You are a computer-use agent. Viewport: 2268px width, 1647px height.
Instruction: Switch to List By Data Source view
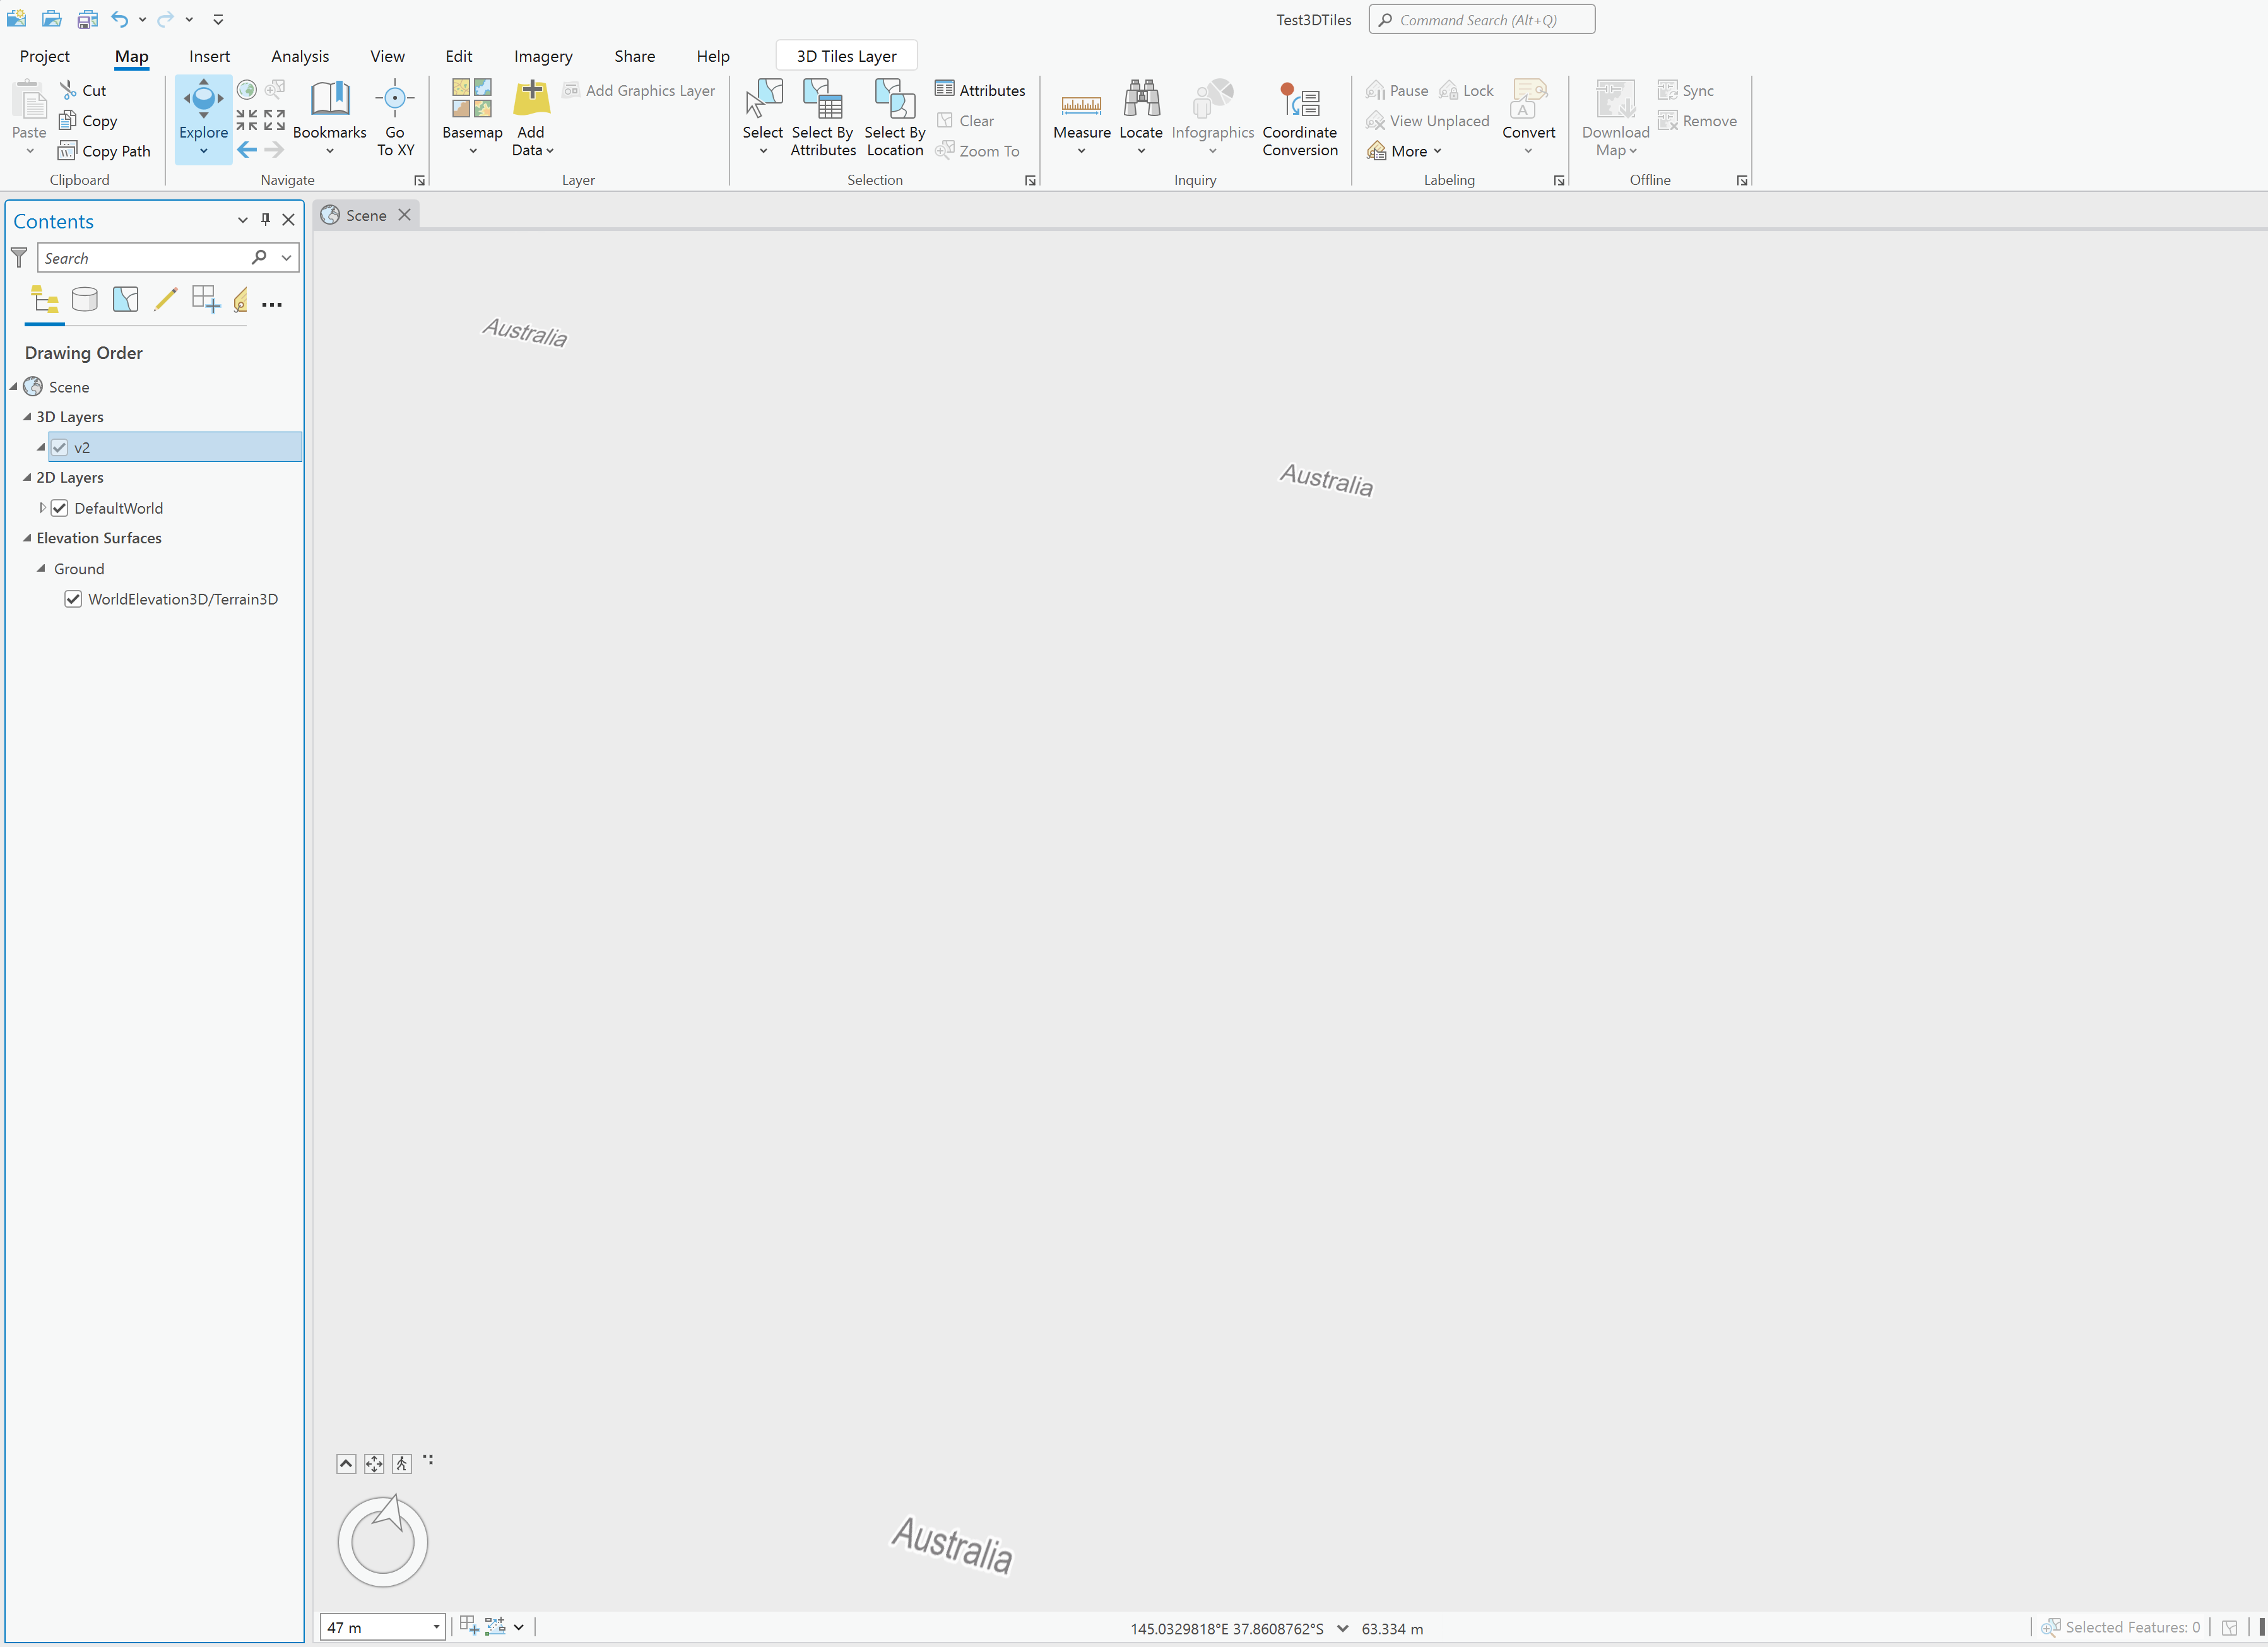pyautogui.click(x=85, y=300)
